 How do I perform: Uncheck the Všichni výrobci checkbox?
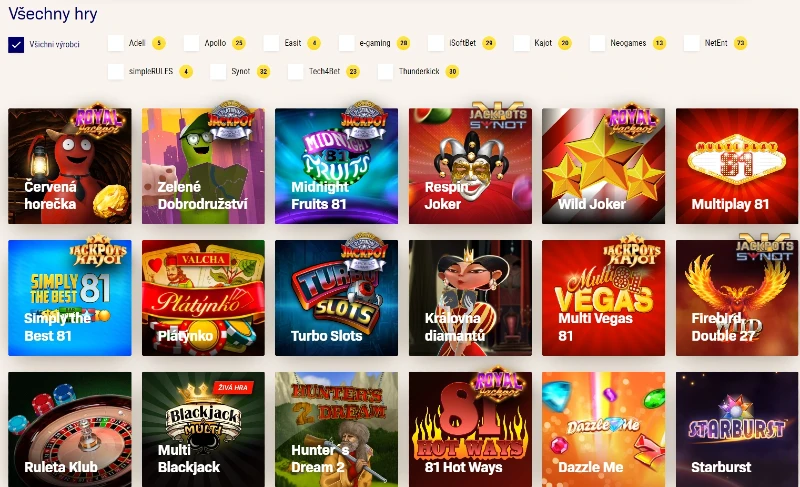(x=16, y=44)
